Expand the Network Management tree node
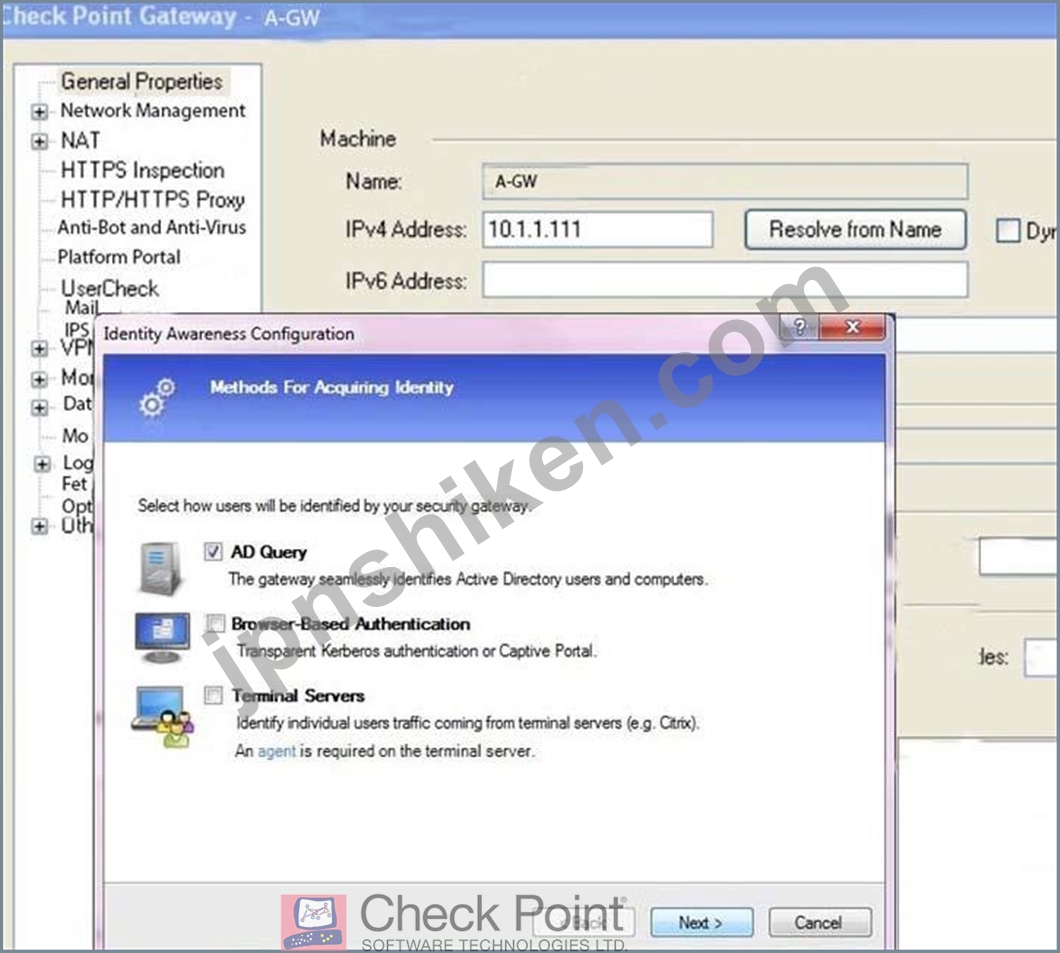 (x=39, y=112)
